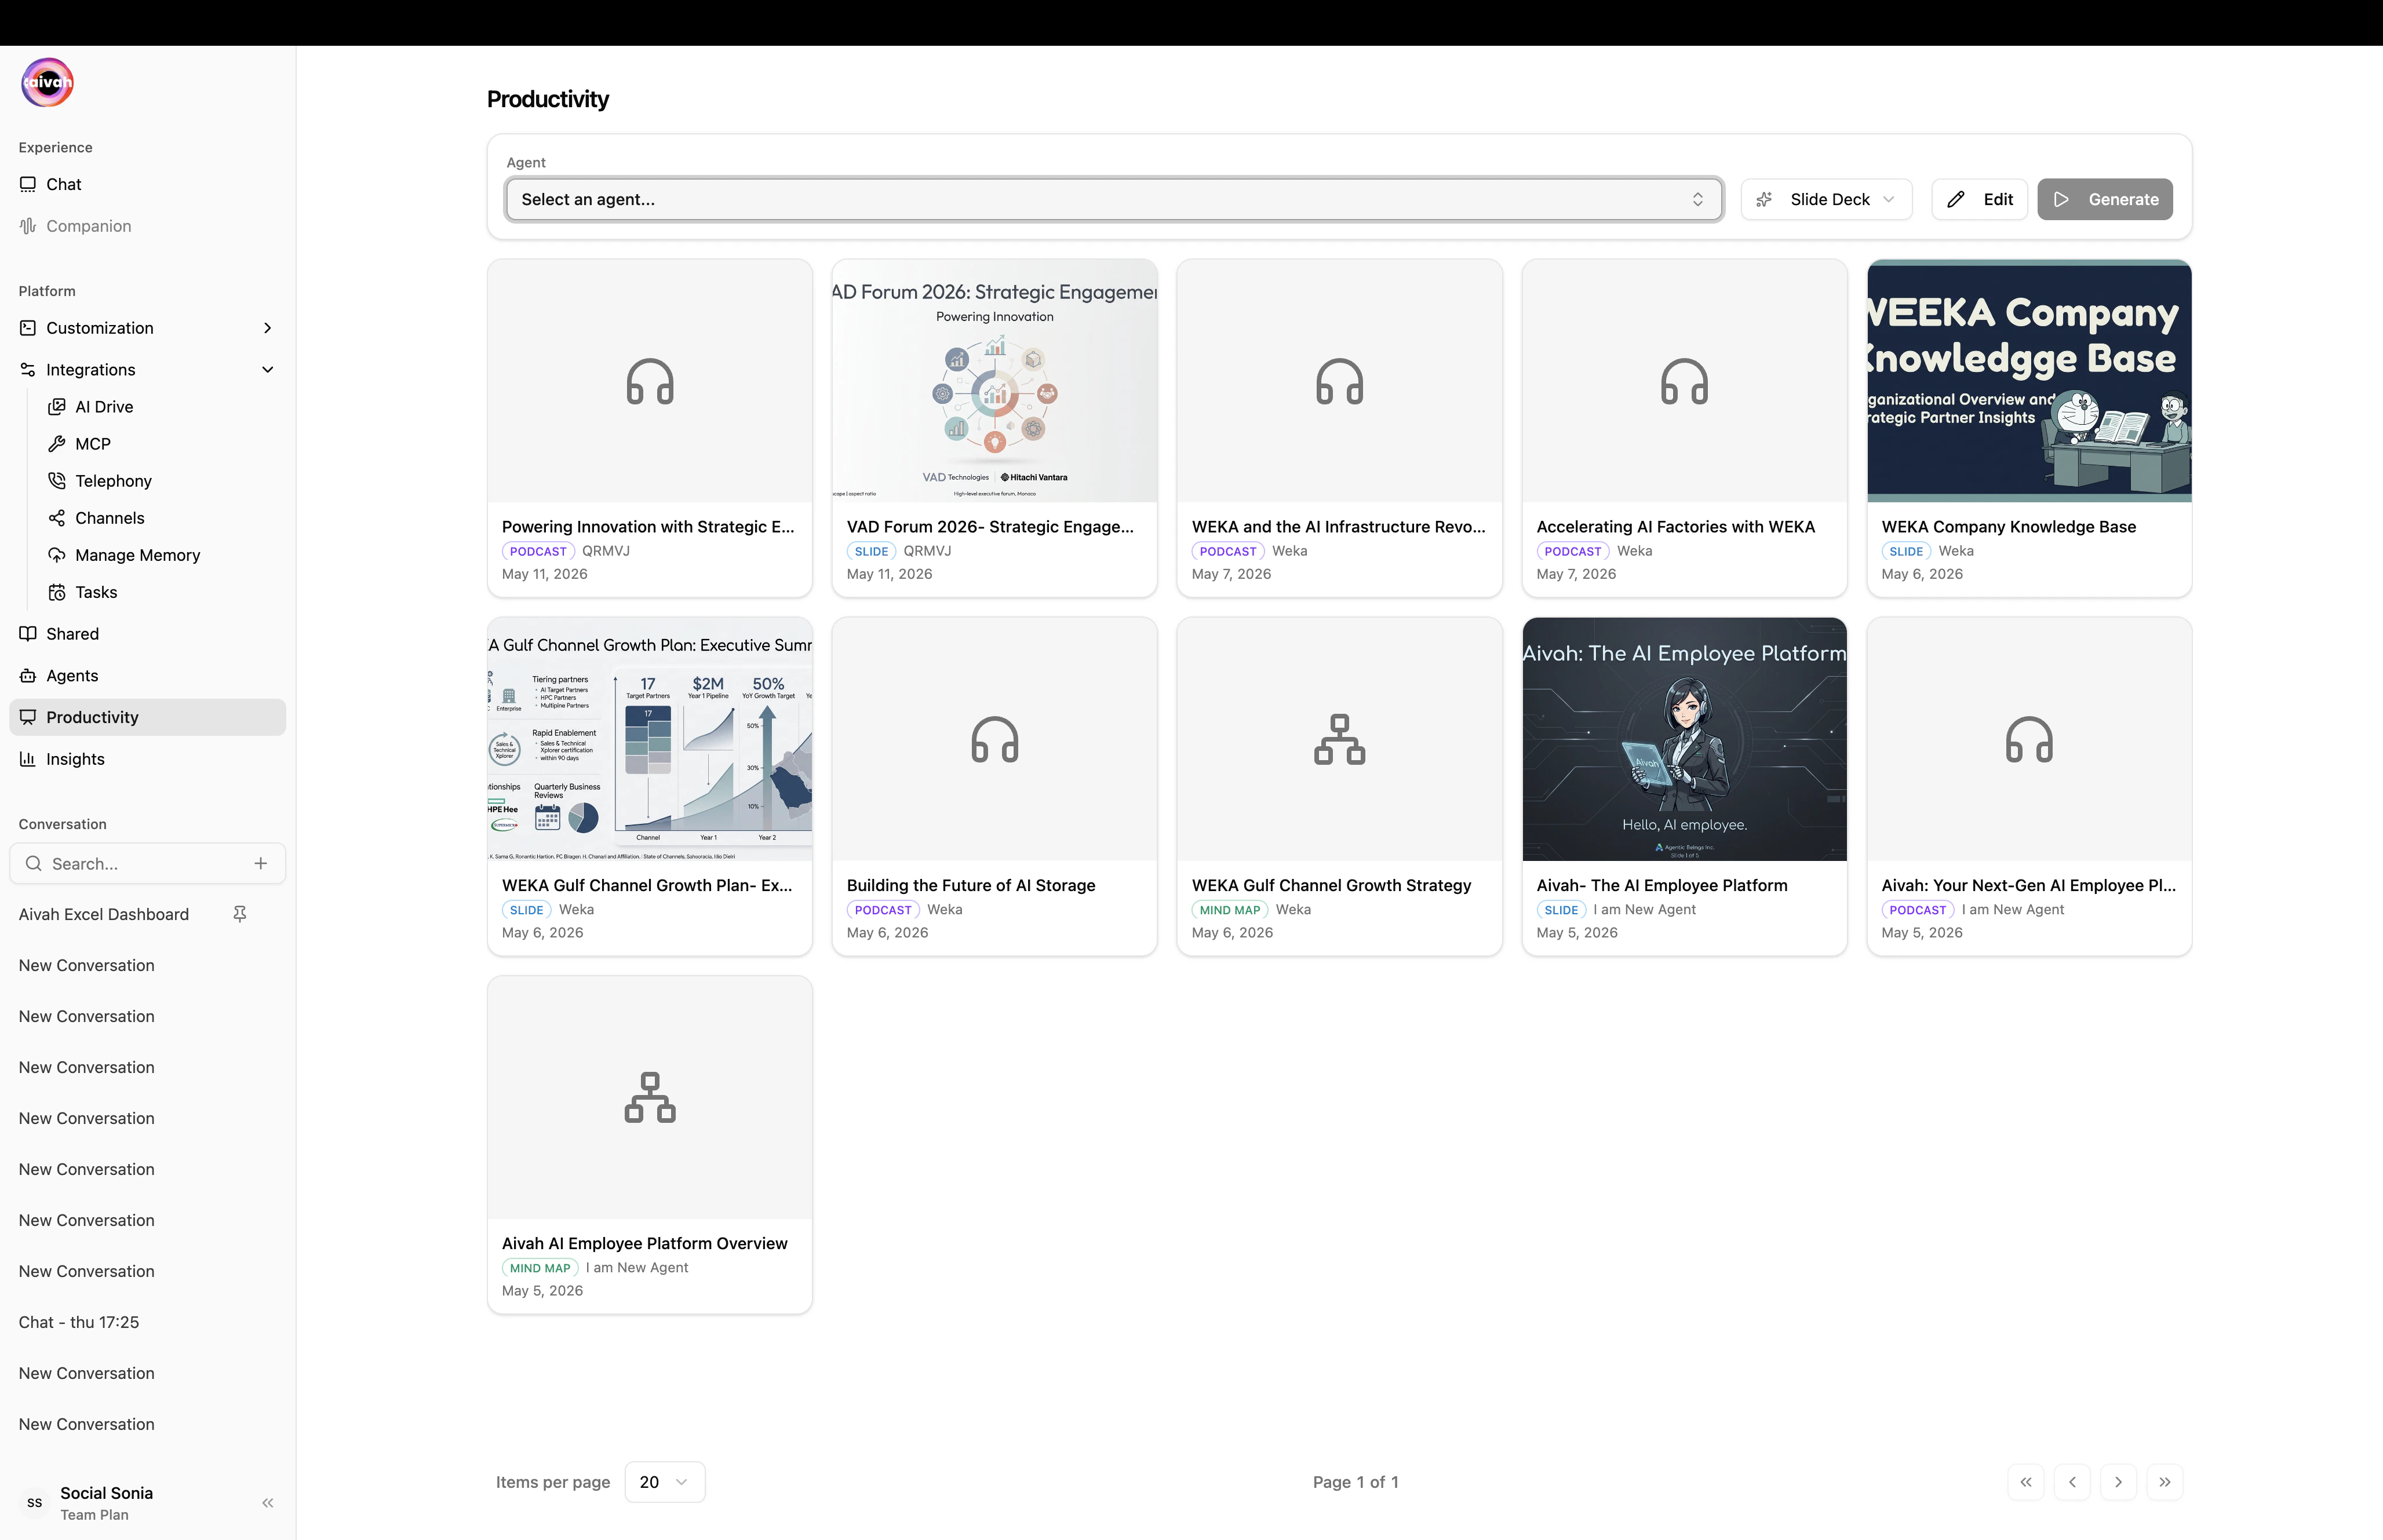The width and height of the screenshot is (2383, 1540).
Task: Click the headphones icon on Building the Future card
Action: click(995, 740)
